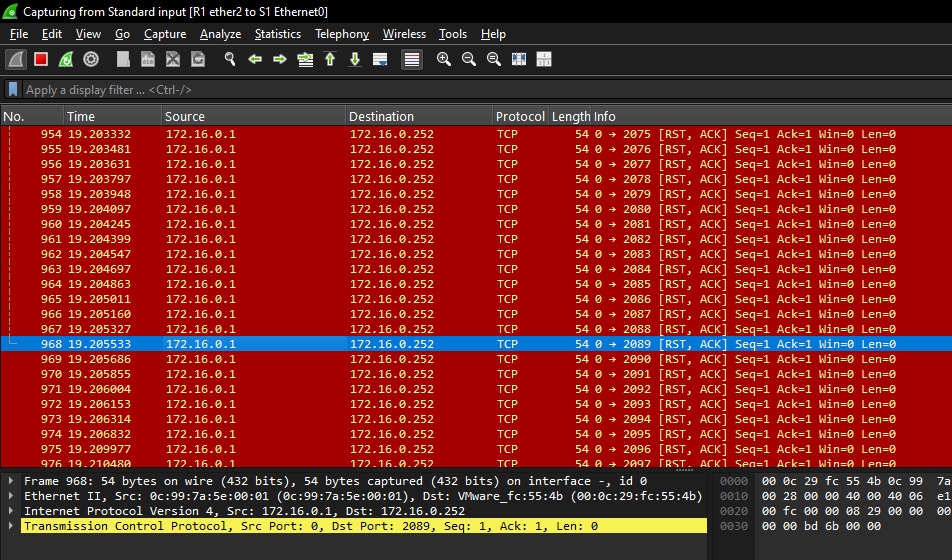The height and width of the screenshot is (560, 952).
Task: Toggle packet list colorization
Action: [411, 60]
